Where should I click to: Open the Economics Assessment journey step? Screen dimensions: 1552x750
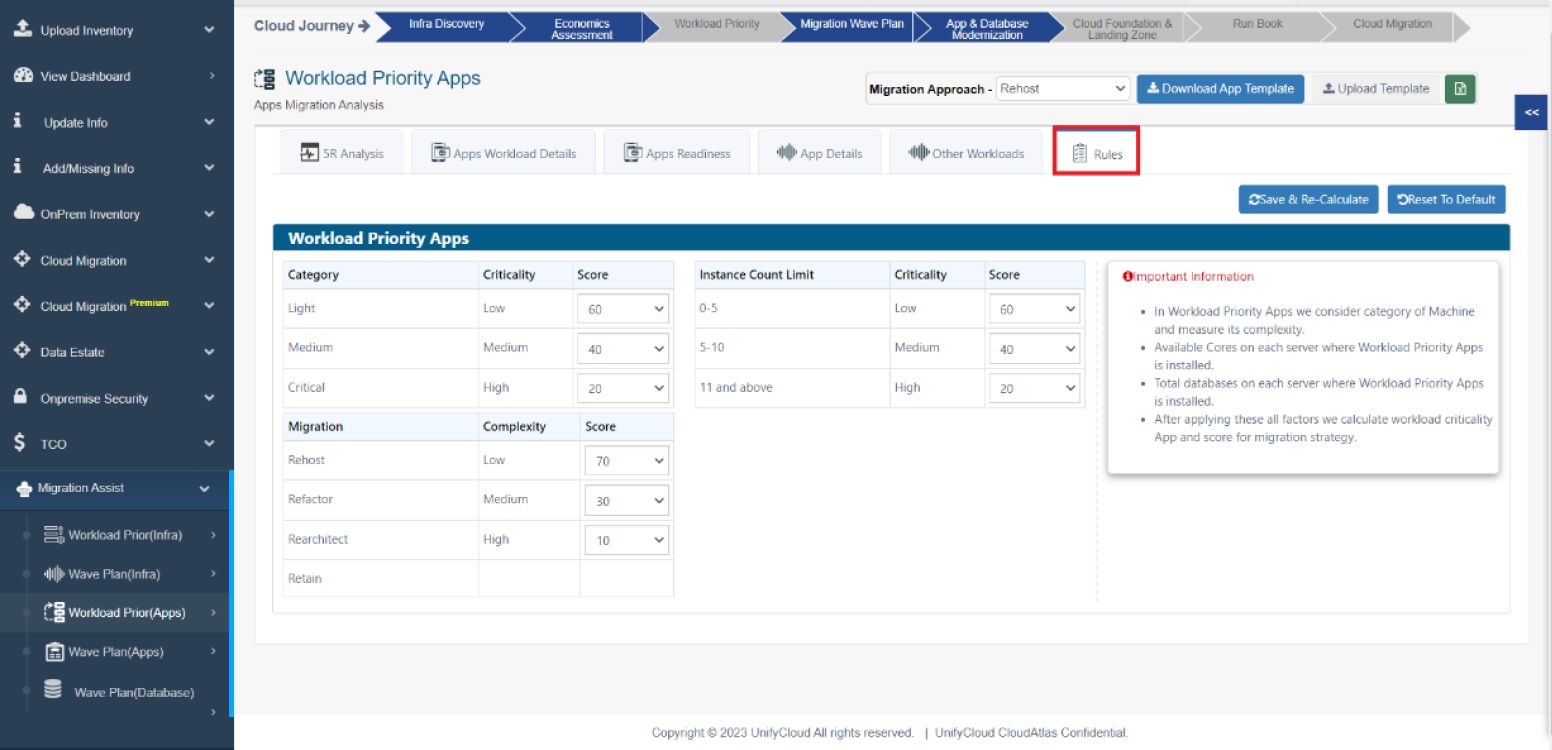[581, 28]
